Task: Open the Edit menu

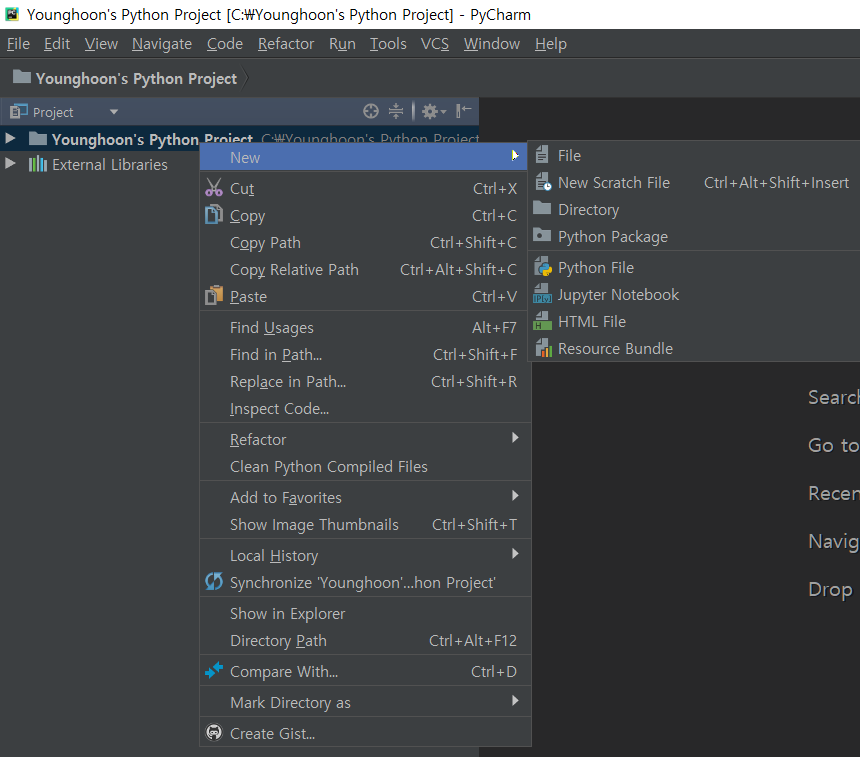Action: [57, 44]
